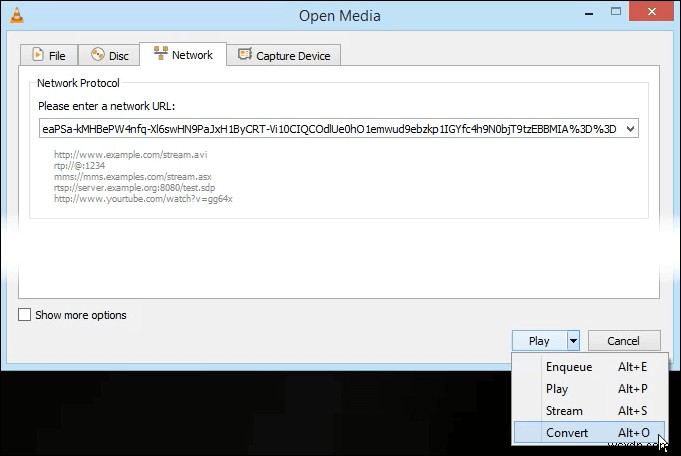Select Convert from the dropdown menu
The width and height of the screenshot is (681, 456).
pos(589,433)
